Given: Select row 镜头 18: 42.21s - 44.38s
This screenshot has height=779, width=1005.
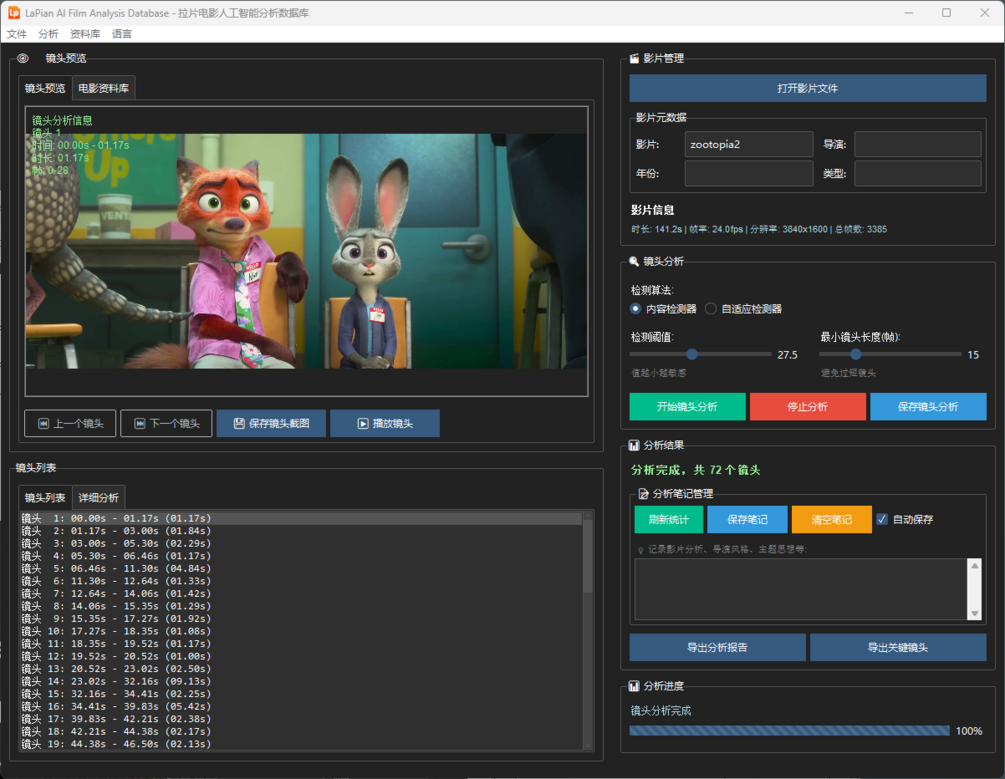Looking at the screenshot, I should click(301, 732).
